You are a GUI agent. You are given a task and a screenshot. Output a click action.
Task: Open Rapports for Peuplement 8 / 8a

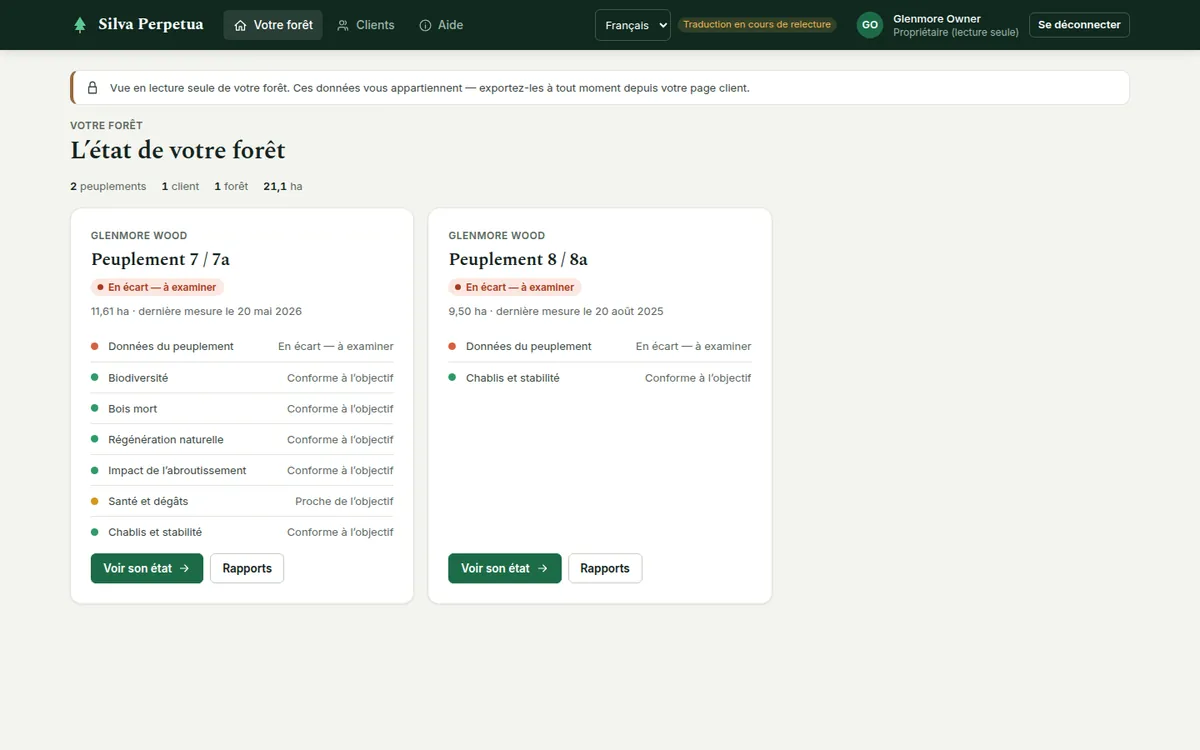605,568
